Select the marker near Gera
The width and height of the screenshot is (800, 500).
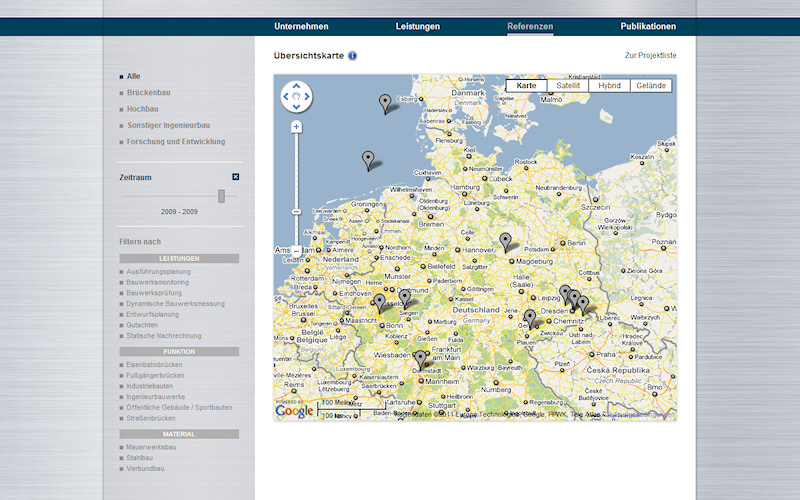(530, 319)
